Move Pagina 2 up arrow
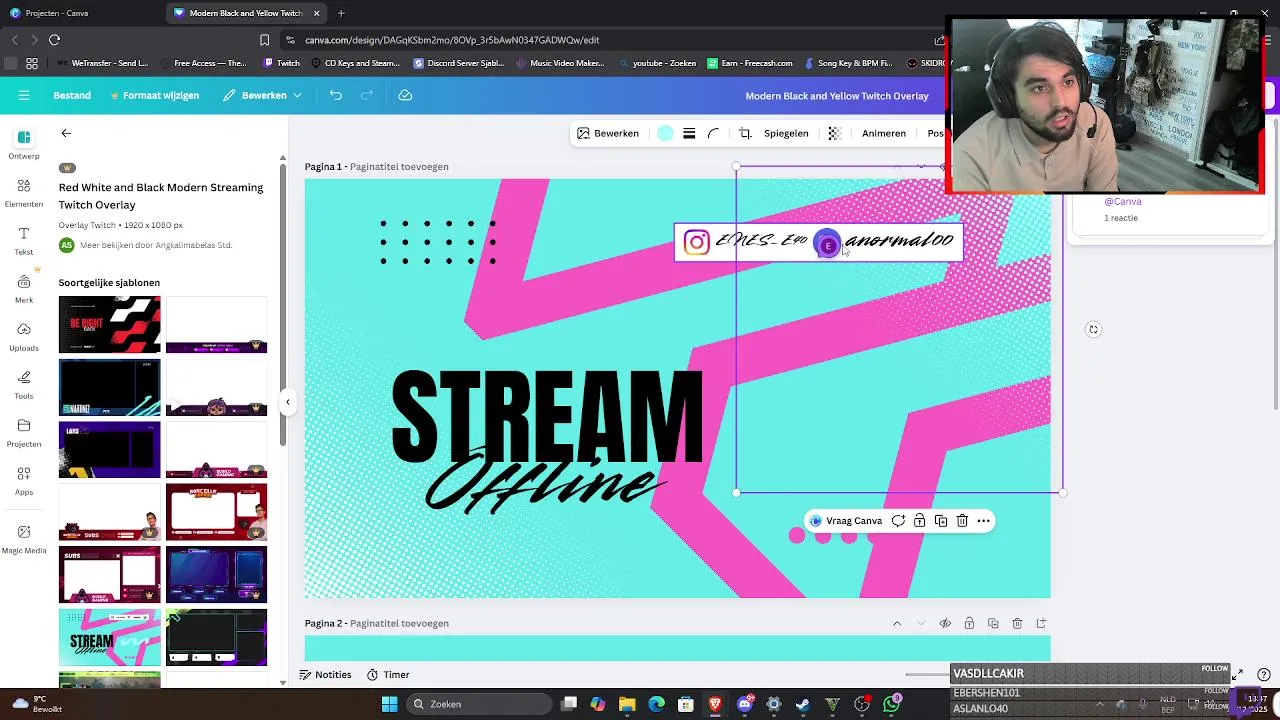The width and height of the screenshot is (1280, 720). pyautogui.click(x=897, y=624)
